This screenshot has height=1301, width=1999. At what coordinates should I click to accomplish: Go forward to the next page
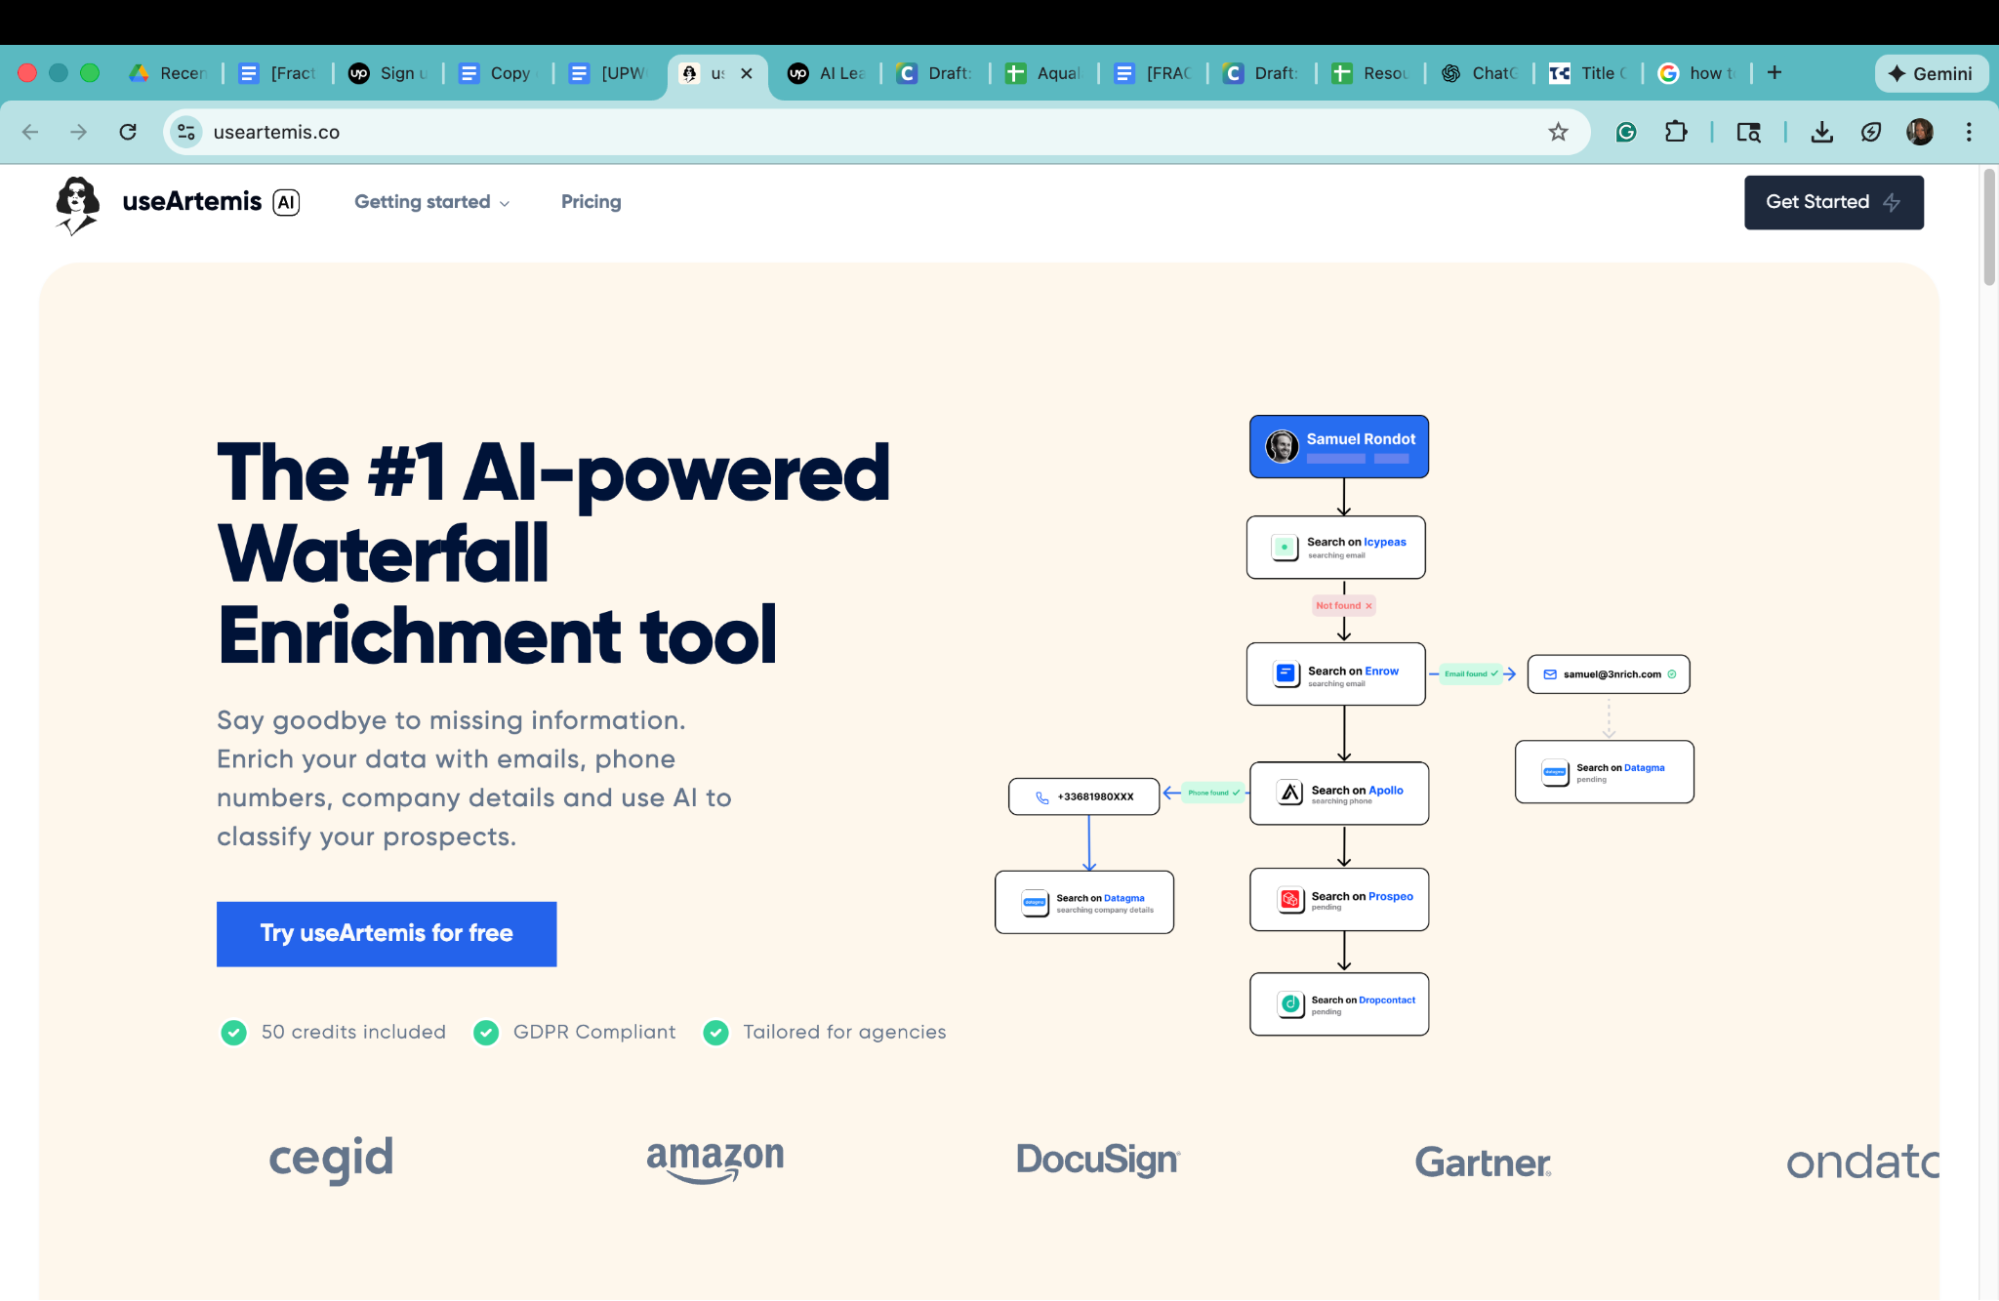click(x=78, y=132)
